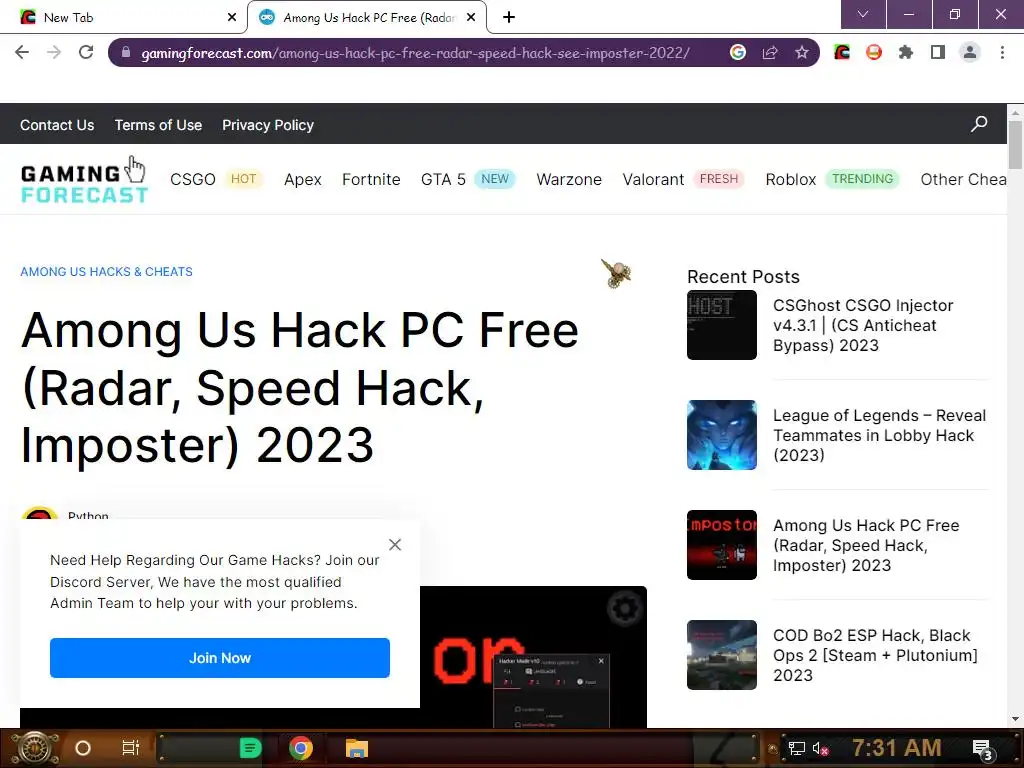Reload the current page

point(86,52)
